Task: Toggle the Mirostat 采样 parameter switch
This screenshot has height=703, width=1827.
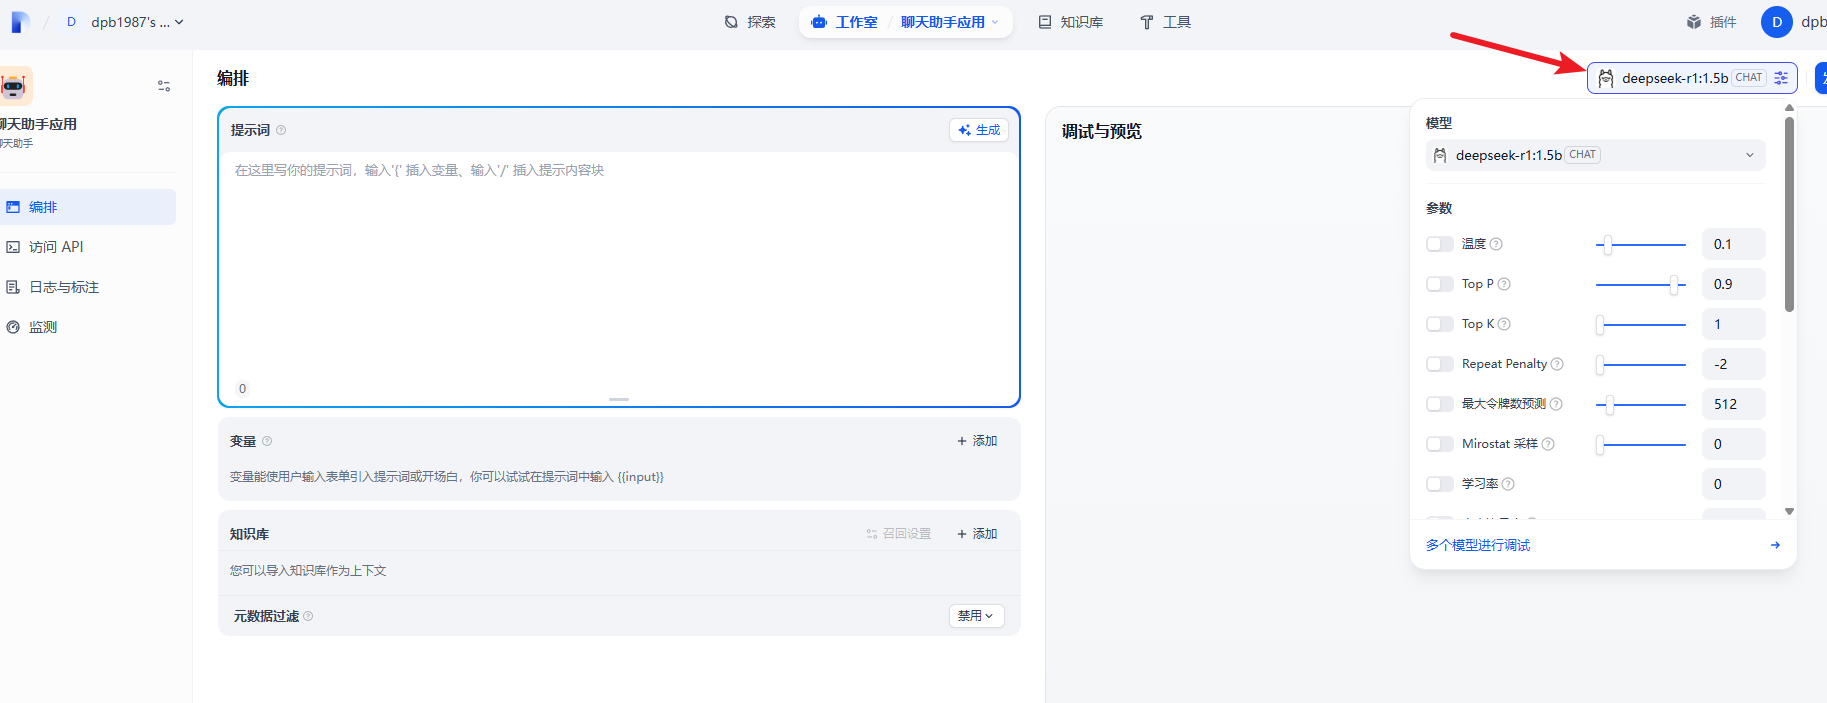Action: click(x=1440, y=444)
